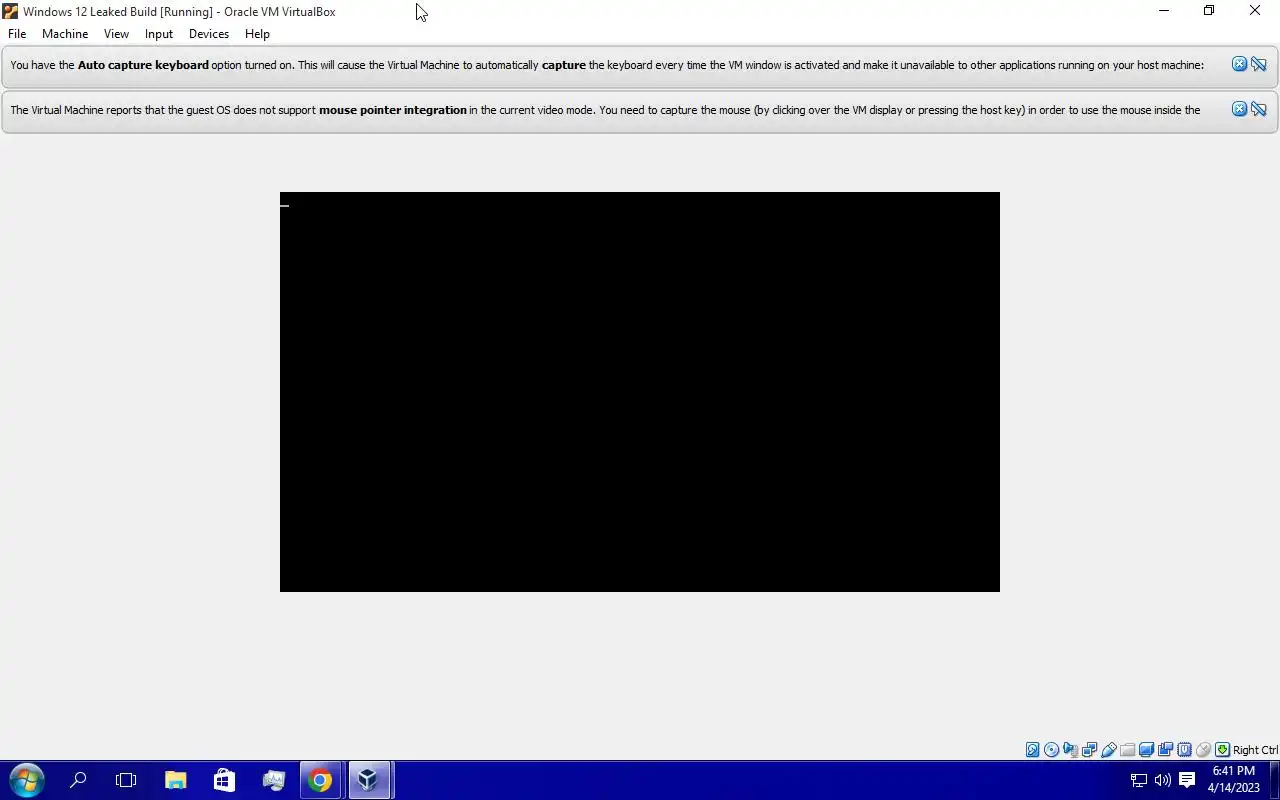Screen dimensions: 1280x800
Task: Click the keyboard capture green arrow icon
Action: pyautogui.click(x=1222, y=750)
